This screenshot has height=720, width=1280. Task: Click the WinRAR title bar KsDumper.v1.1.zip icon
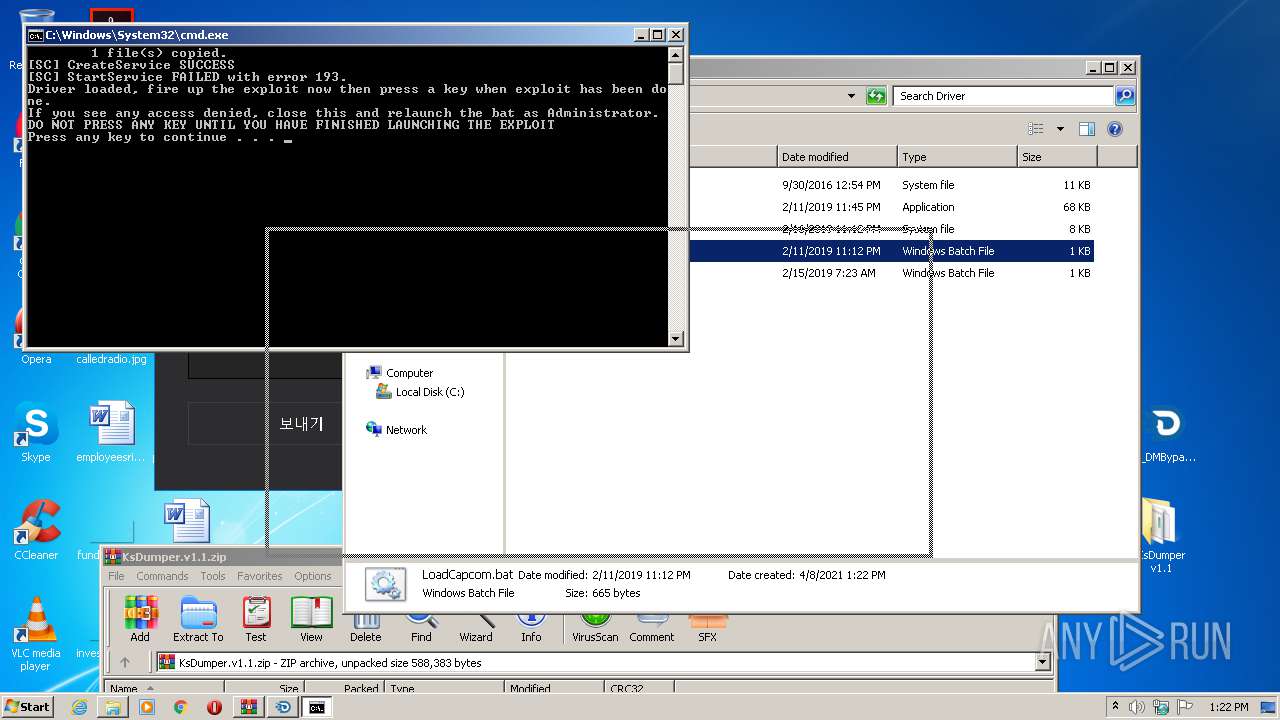[112, 557]
